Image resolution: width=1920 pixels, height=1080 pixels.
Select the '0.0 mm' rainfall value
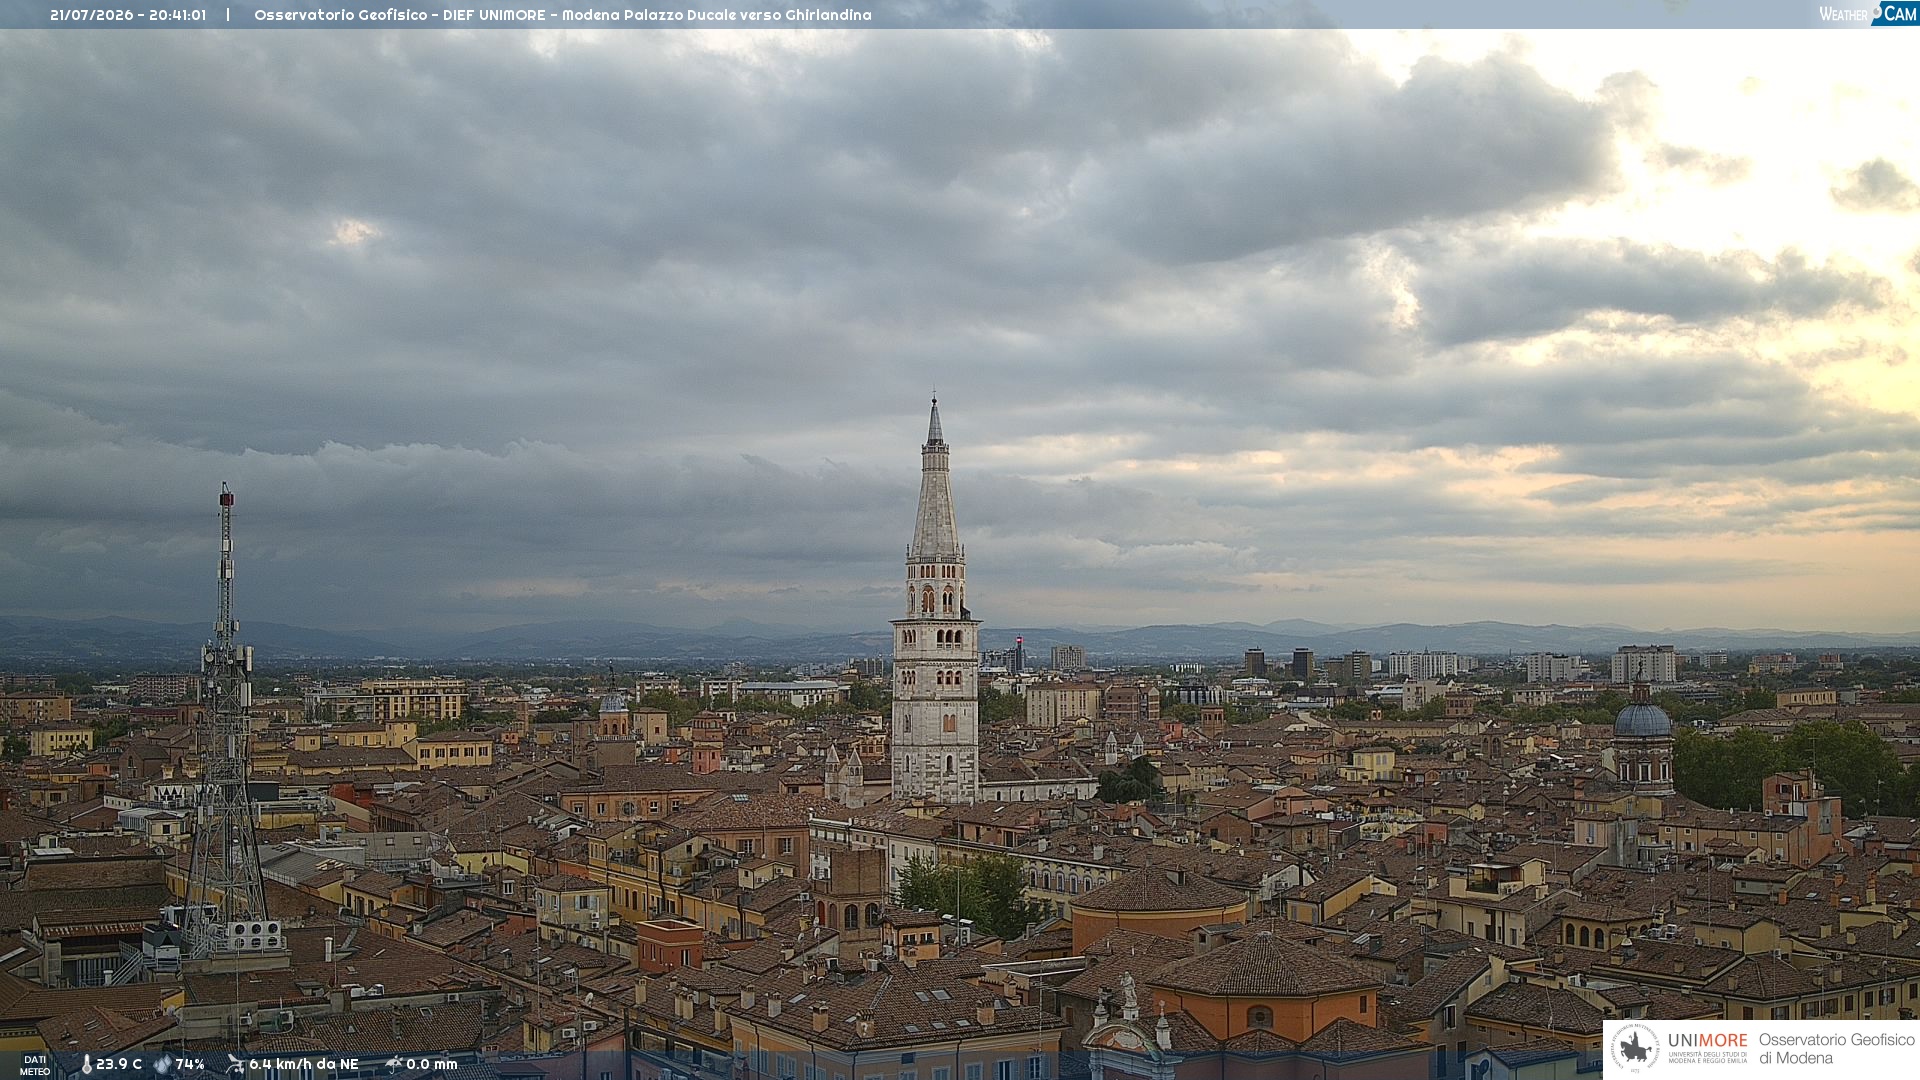coord(432,1065)
